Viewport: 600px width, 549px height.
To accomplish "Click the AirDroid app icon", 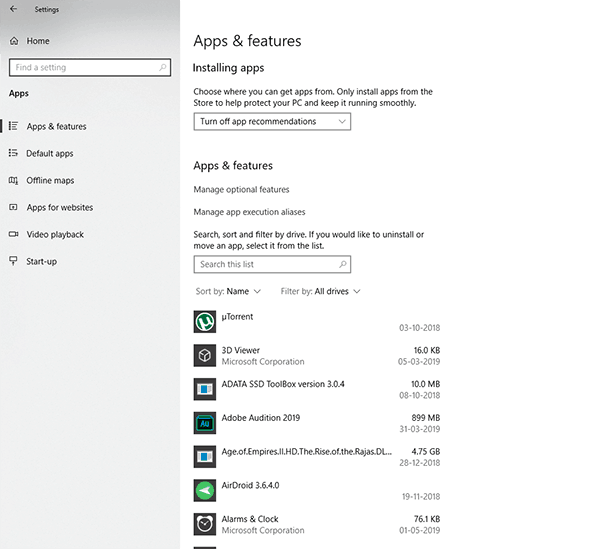I will [x=205, y=490].
